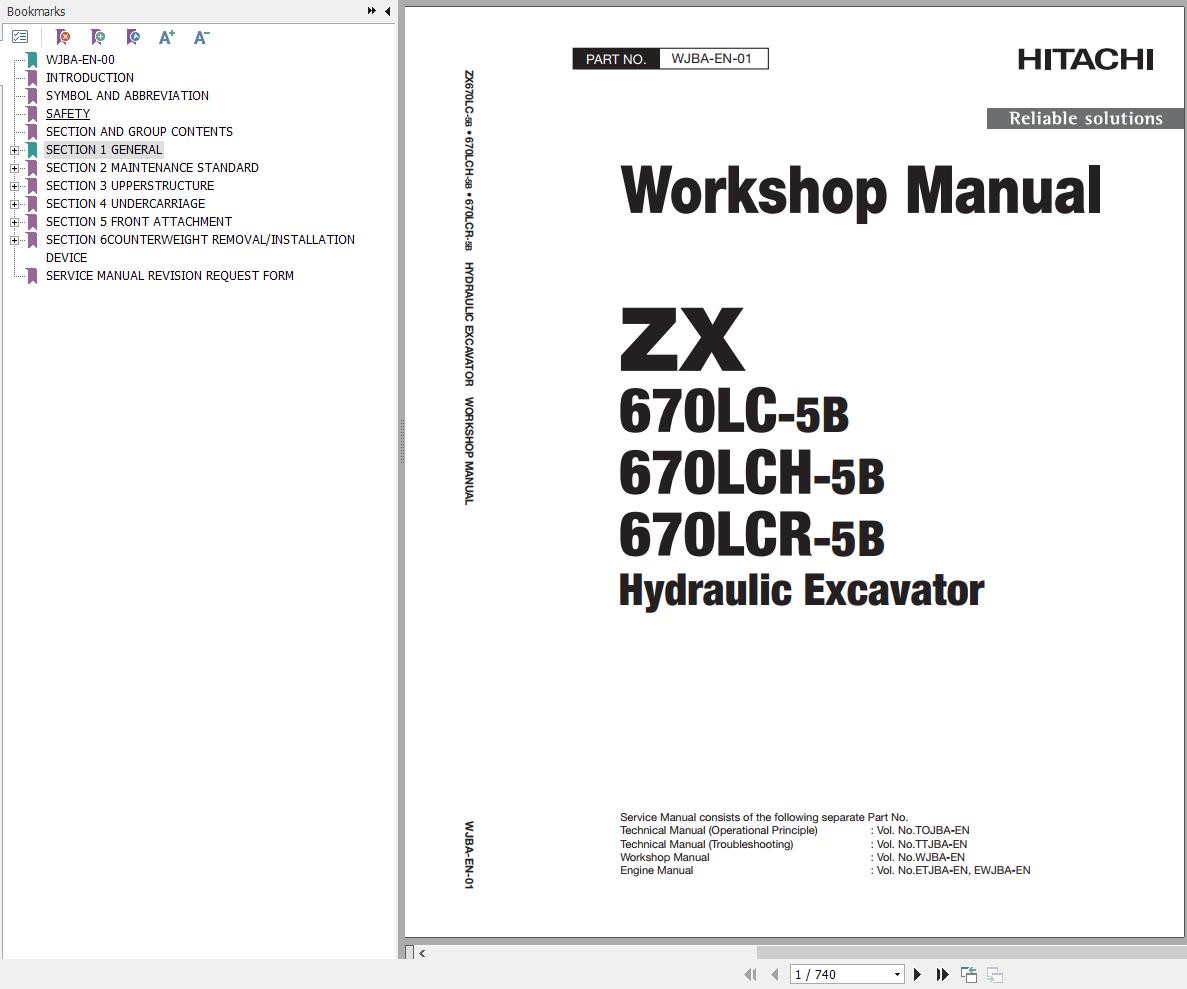Expand SECTION 5 FRONT ATTACHMENT bookmark
This screenshot has height=989, width=1187.
[x=14, y=223]
